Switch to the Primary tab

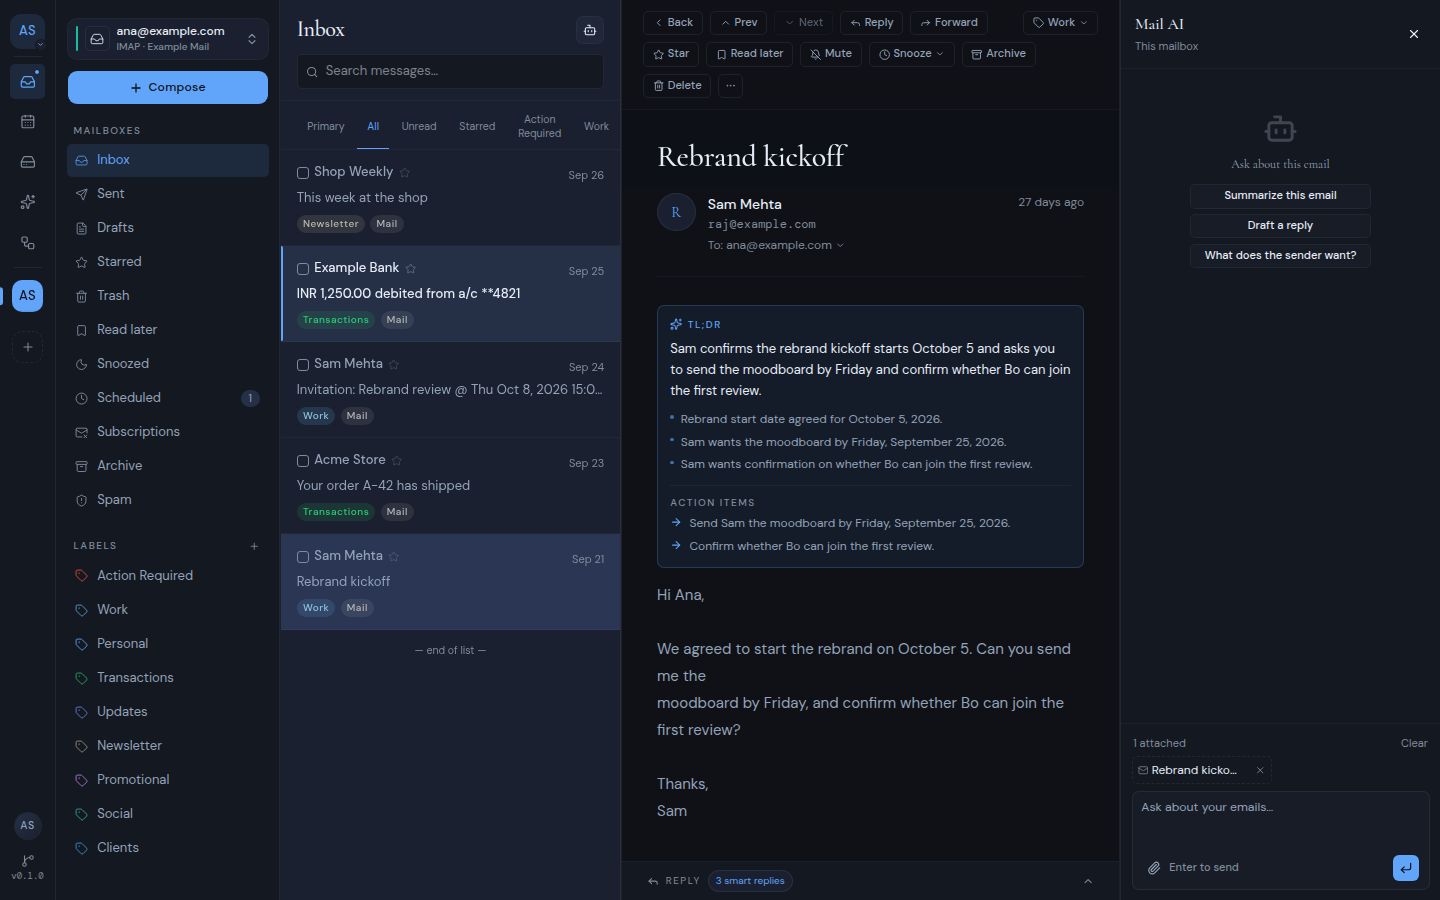(x=325, y=127)
